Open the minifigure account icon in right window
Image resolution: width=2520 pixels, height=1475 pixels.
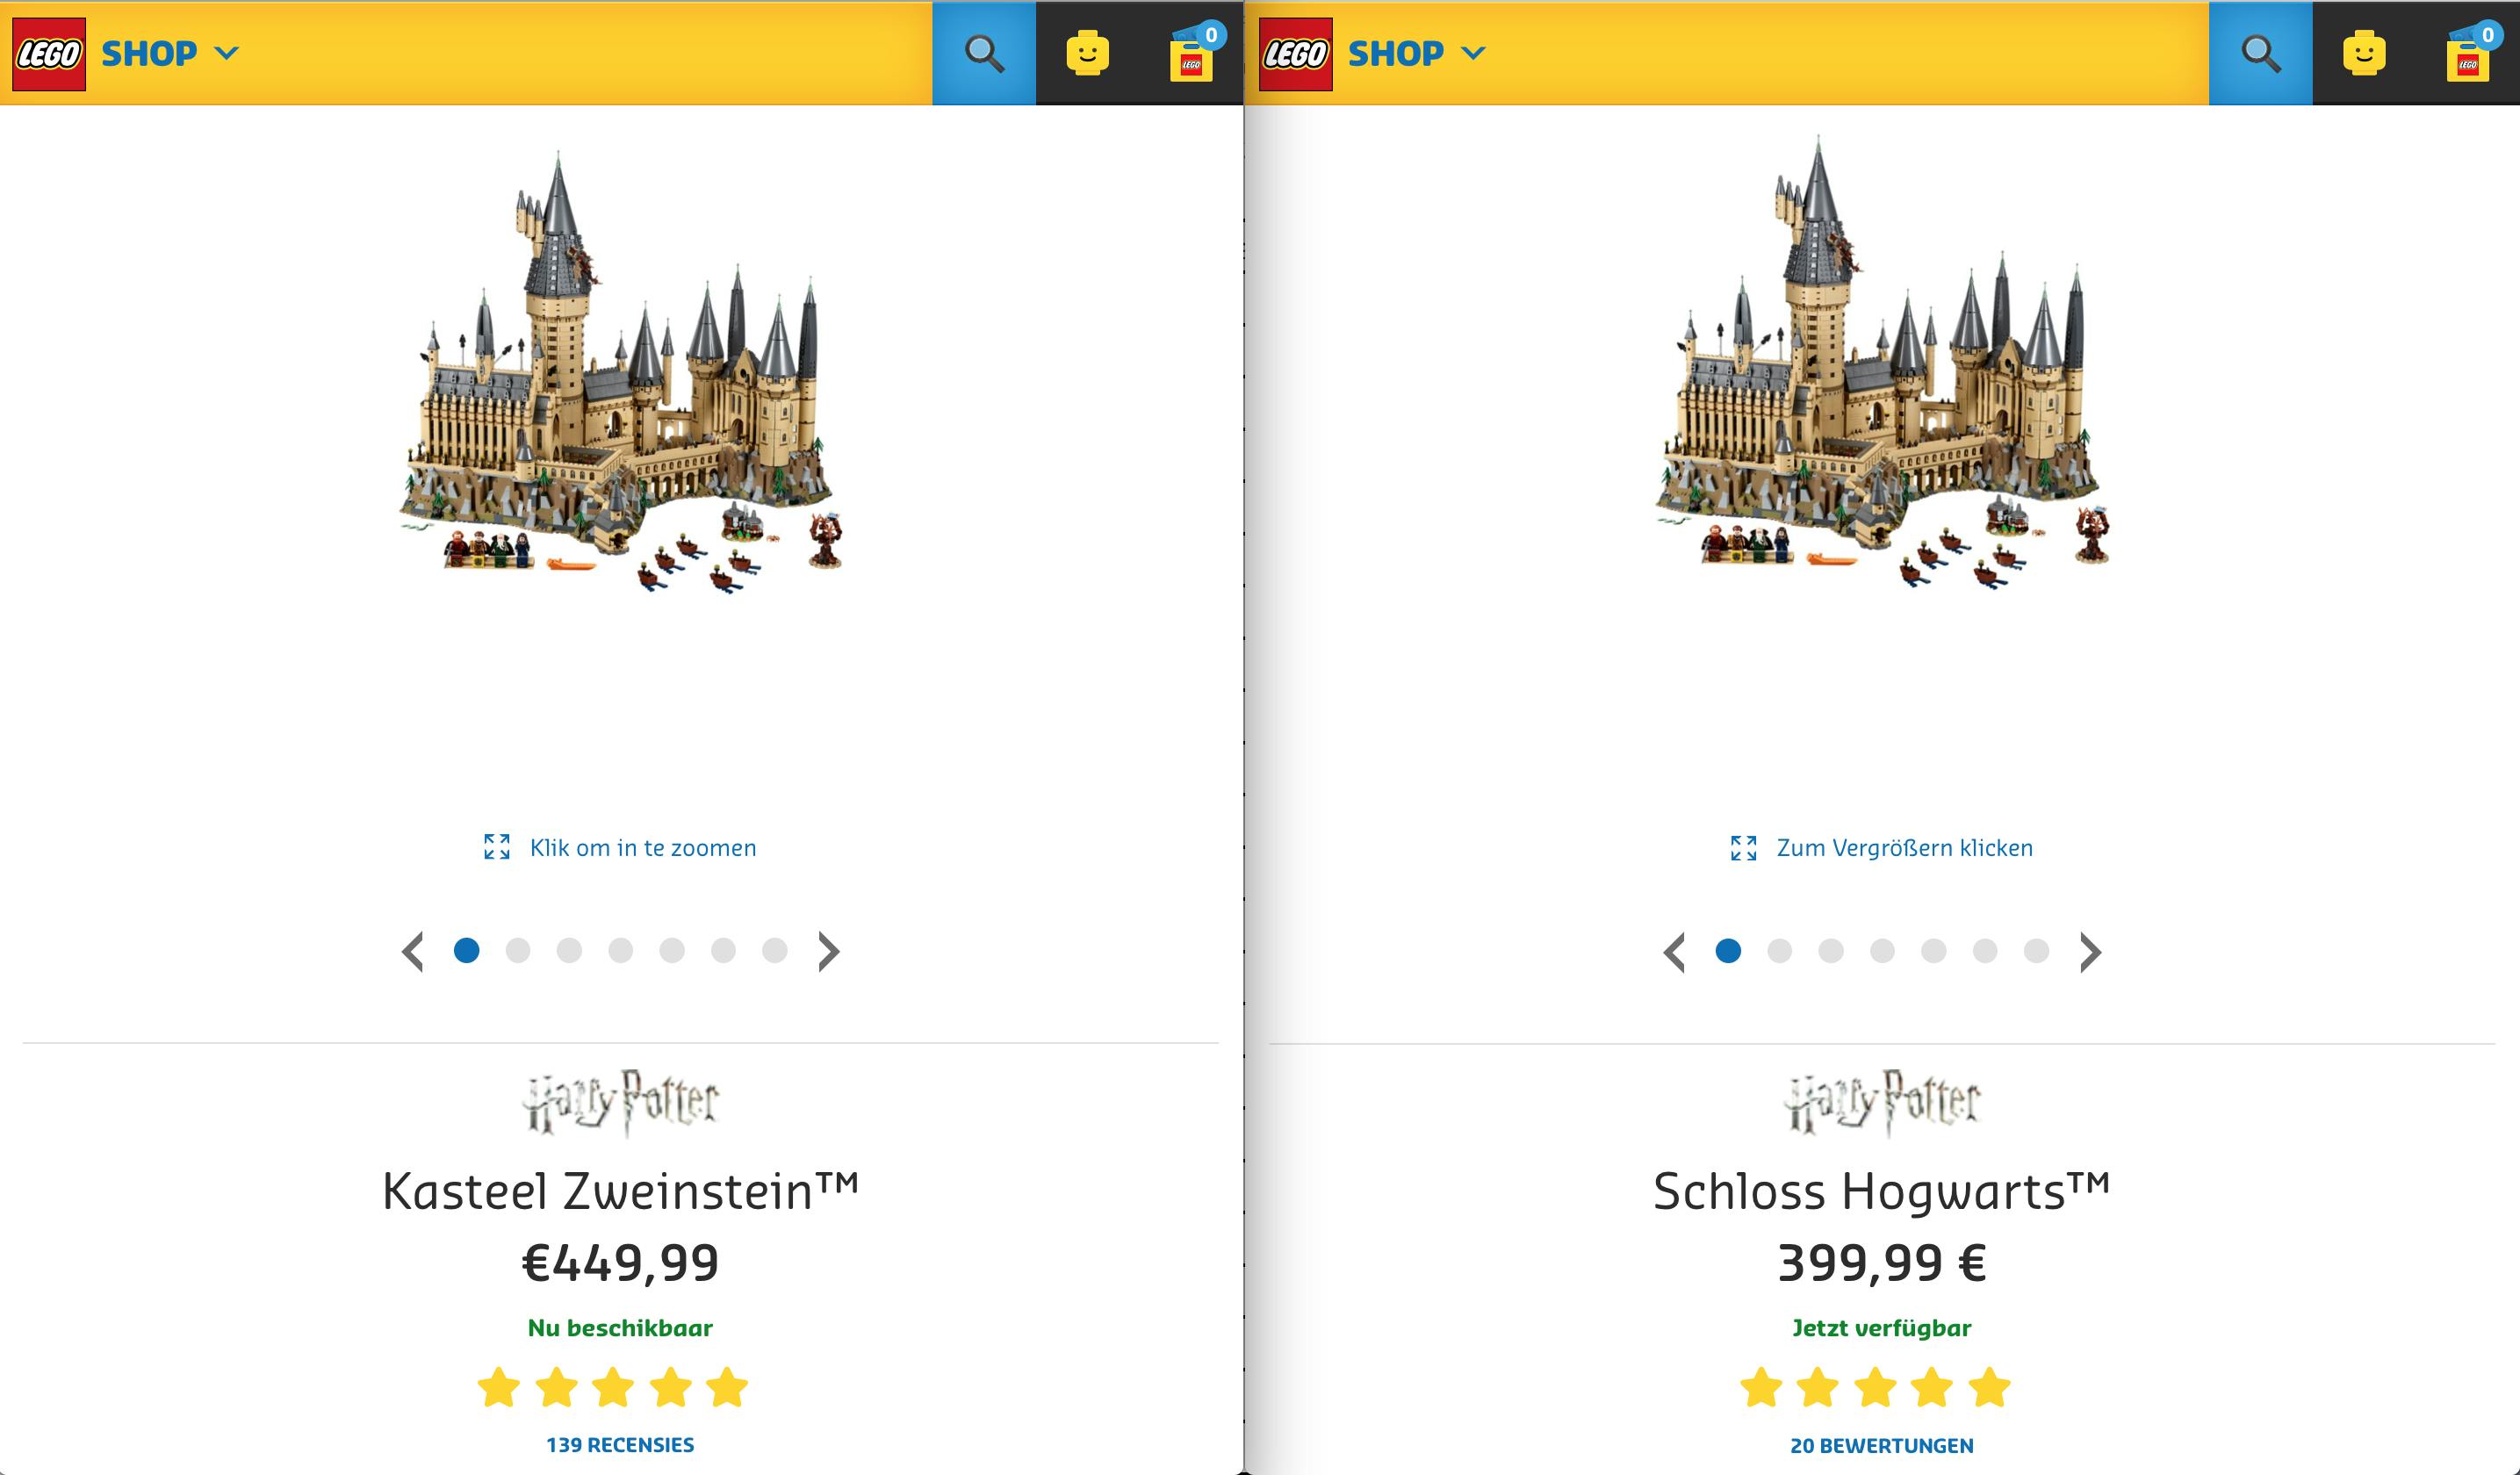coord(2364,53)
